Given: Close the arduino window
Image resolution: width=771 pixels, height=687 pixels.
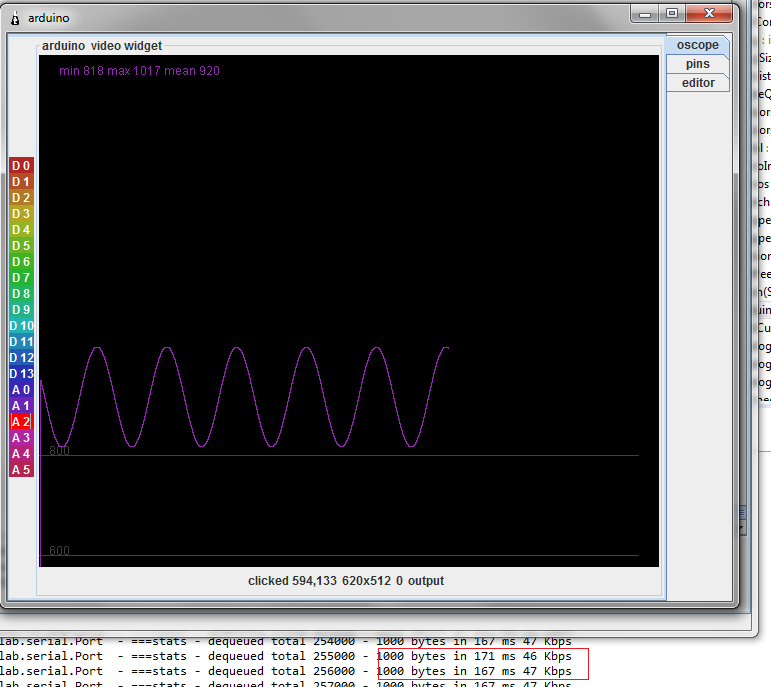Looking at the screenshot, I should 709,14.
